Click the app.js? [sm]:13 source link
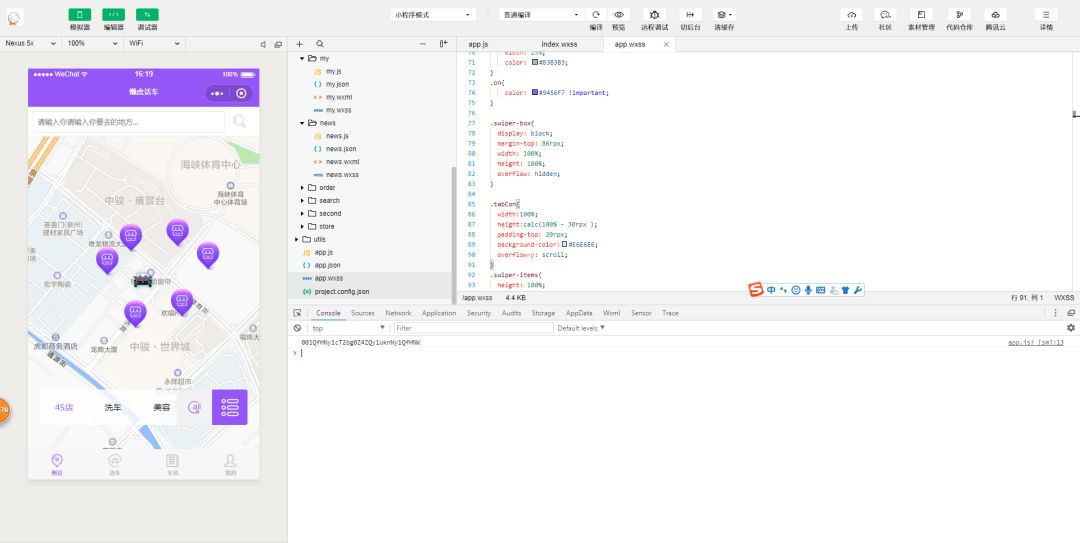 [1036, 342]
